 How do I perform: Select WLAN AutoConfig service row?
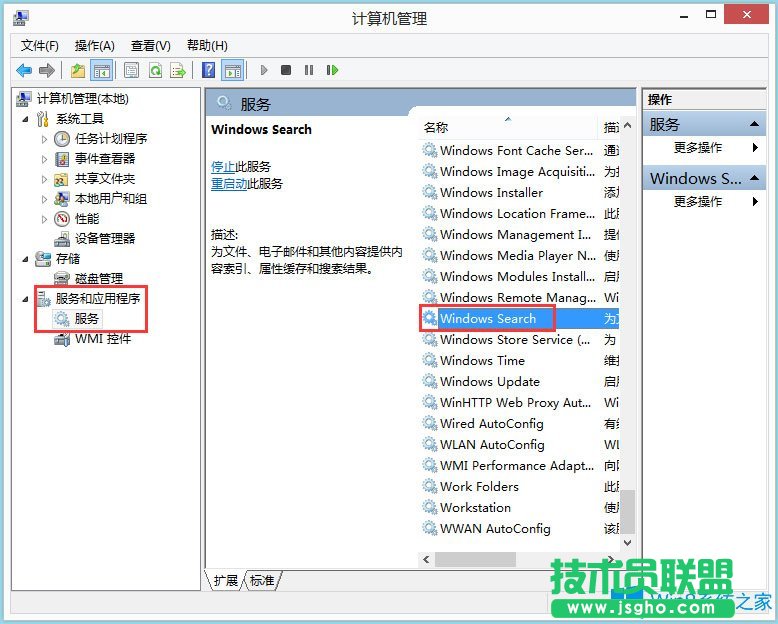[519, 444]
